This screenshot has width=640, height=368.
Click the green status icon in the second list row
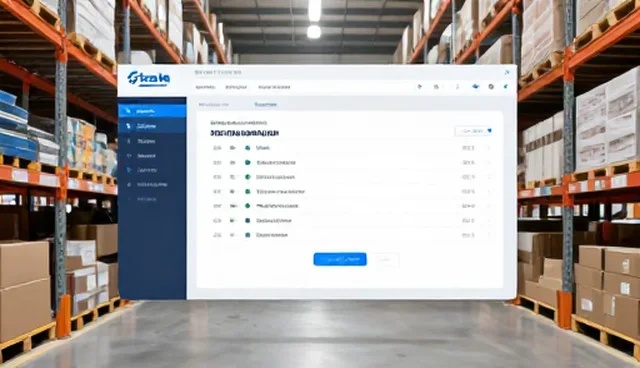tap(247, 162)
